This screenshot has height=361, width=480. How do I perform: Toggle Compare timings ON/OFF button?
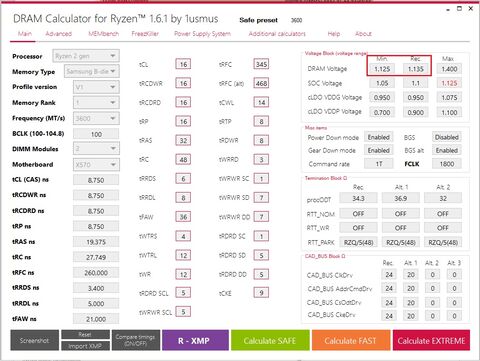tap(136, 340)
